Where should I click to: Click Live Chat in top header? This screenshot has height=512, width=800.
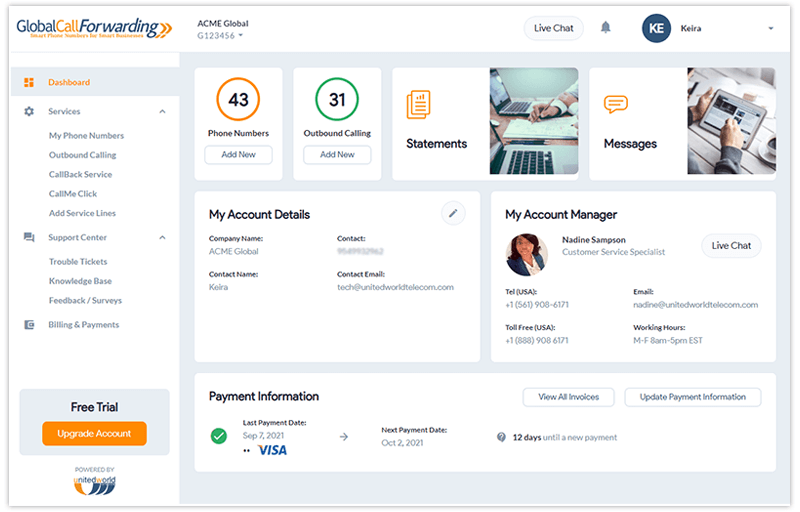554,28
